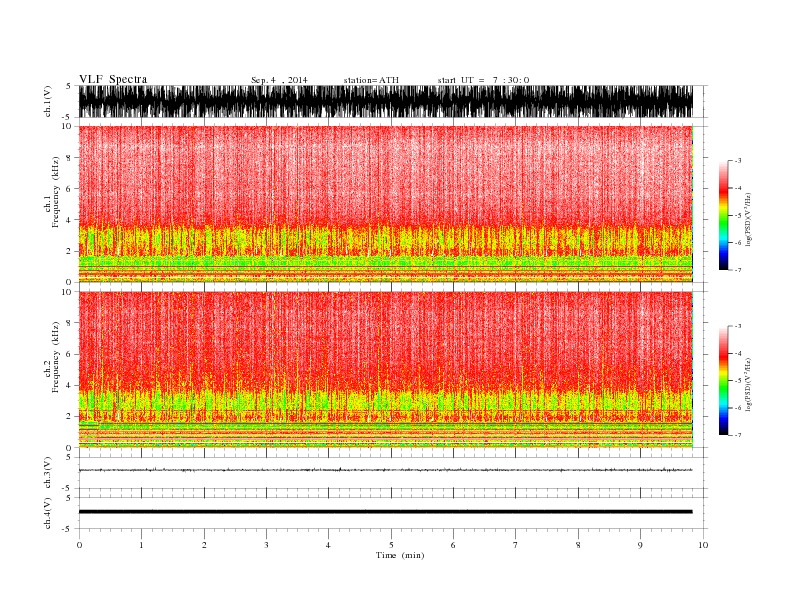Click the "4" tick on time axis
Viewport: 792px width, 612px height.
[328, 545]
